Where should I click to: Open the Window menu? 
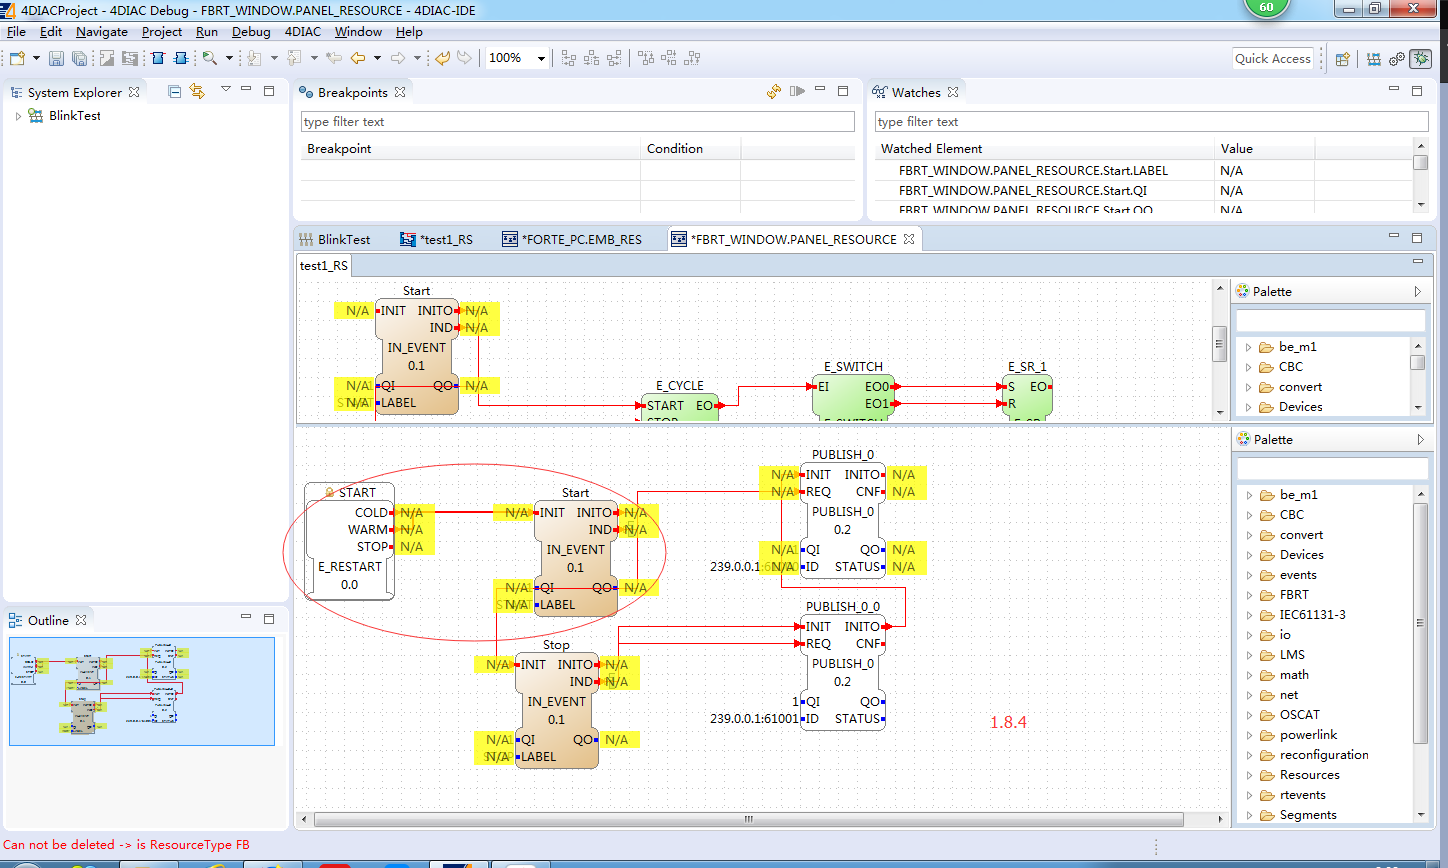(358, 32)
